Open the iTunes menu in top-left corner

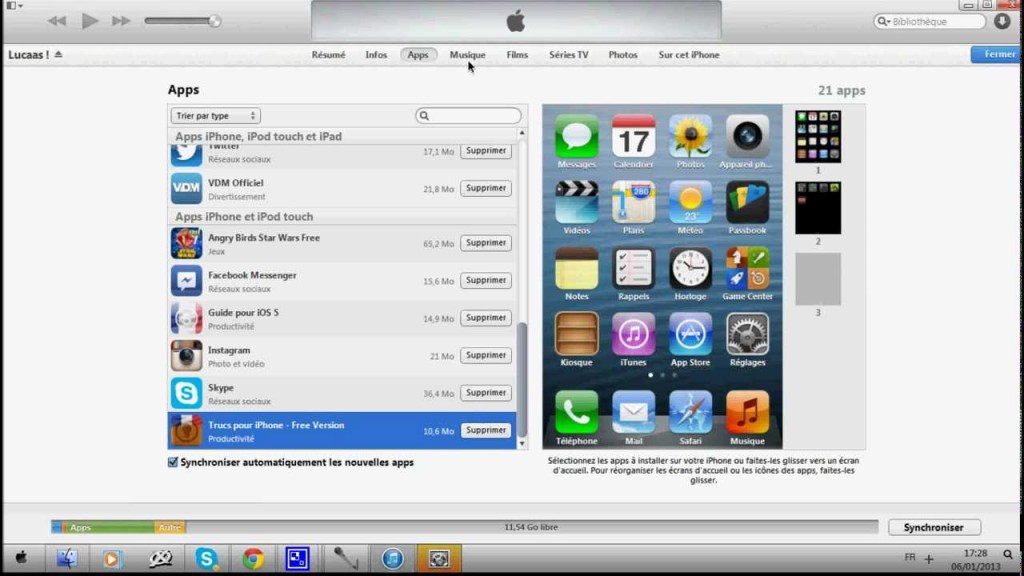[x=12, y=6]
